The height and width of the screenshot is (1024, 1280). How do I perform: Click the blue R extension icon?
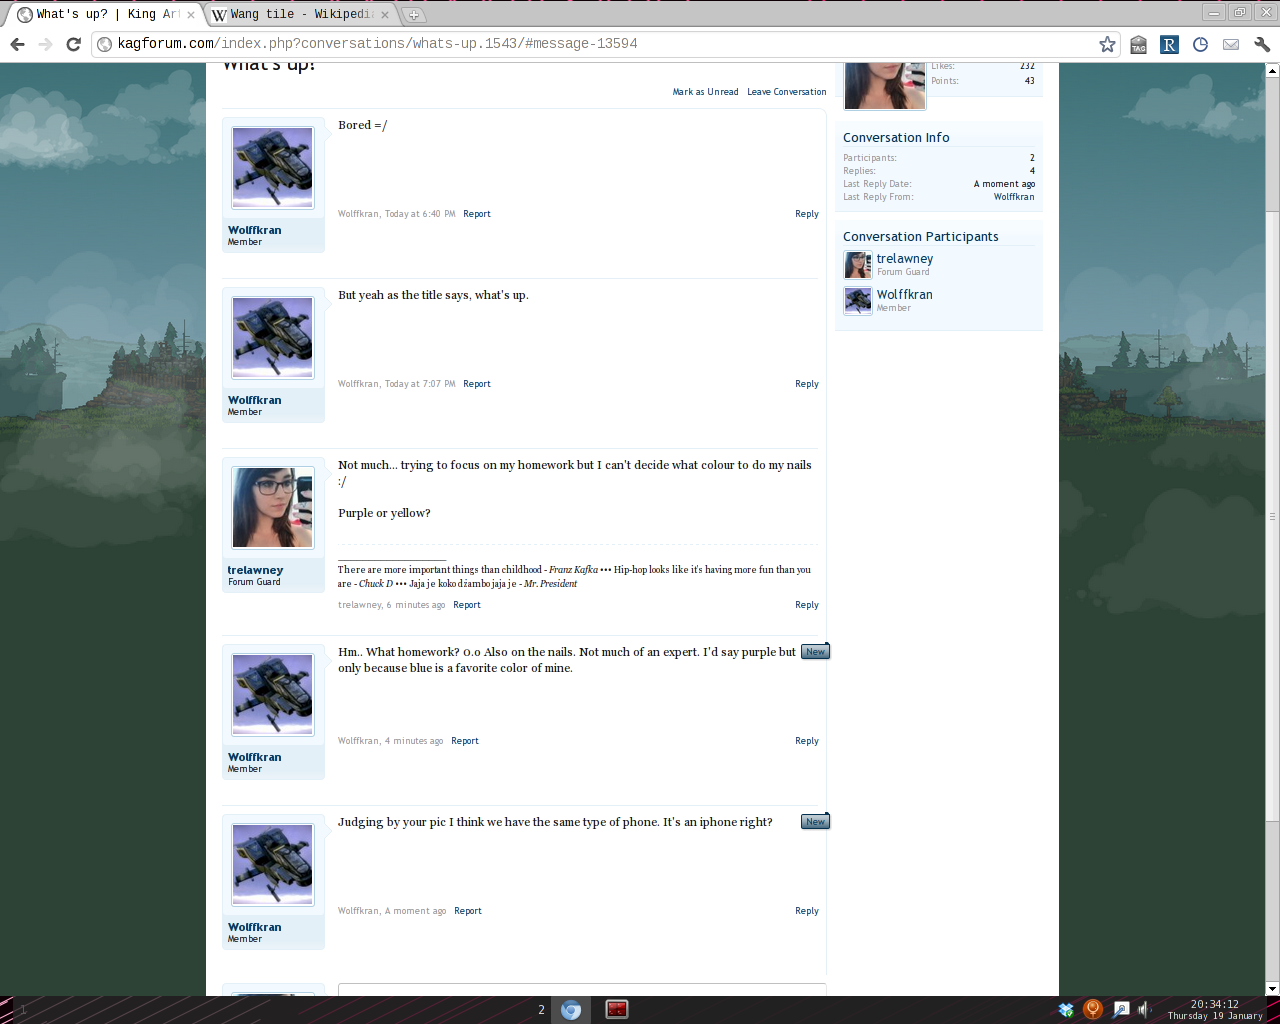1169,44
